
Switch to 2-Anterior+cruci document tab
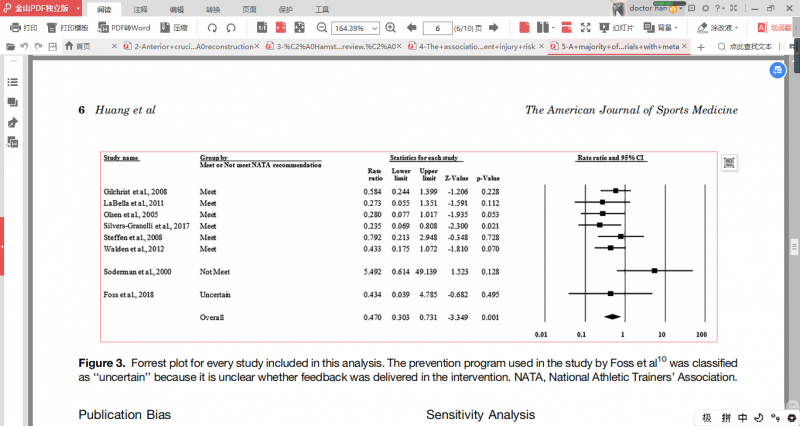[188, 47]
